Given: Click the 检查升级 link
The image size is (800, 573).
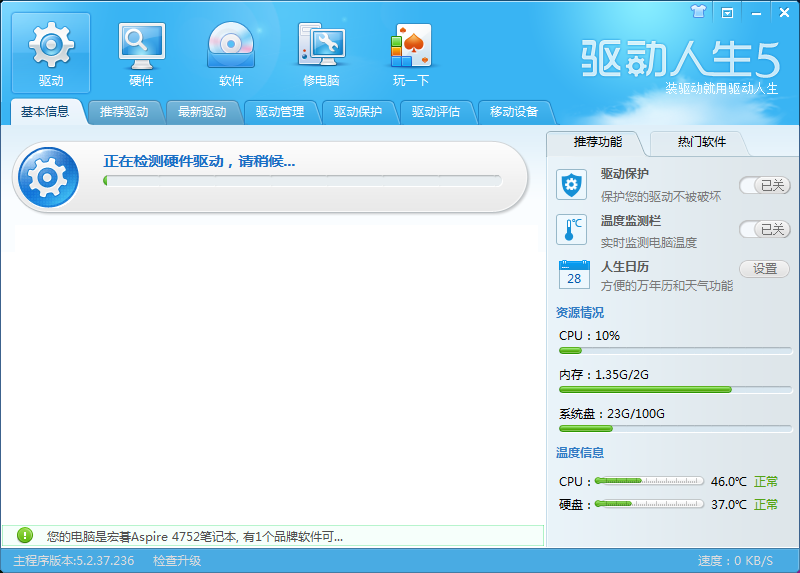Looking at the screenshot, I should [x=177, y=561].
